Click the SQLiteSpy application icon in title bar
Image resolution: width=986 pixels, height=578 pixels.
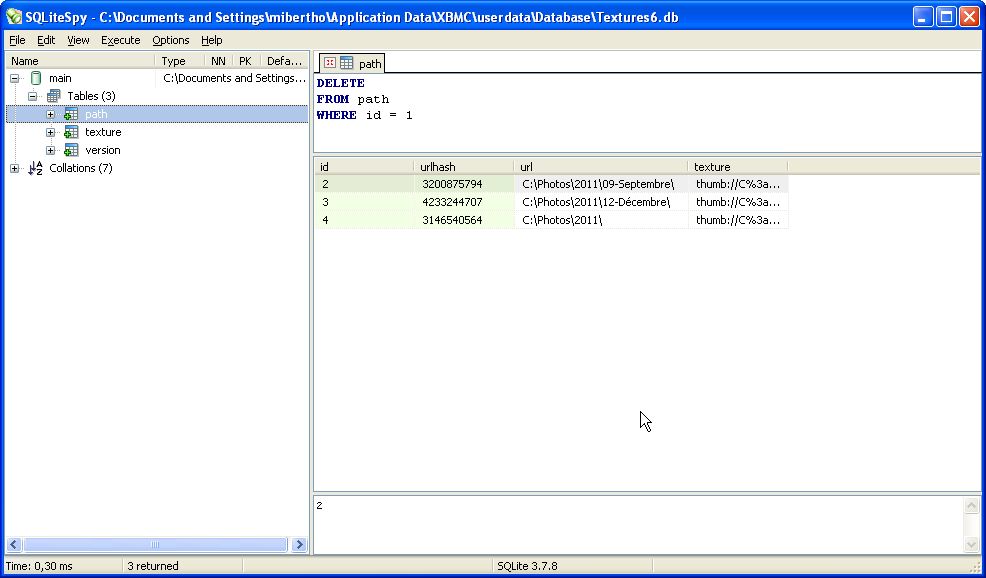14,17
